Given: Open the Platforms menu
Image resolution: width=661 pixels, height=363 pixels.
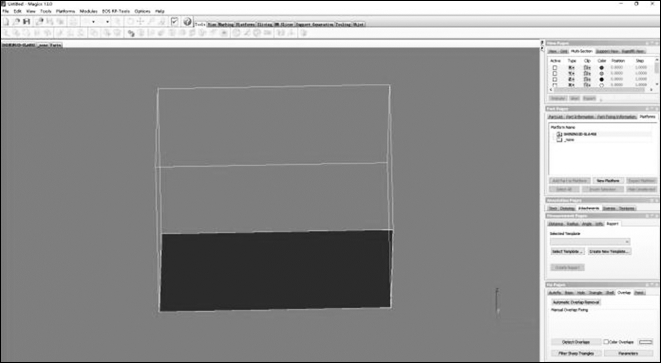Looking at the screenshot, I should coord(65,11).
